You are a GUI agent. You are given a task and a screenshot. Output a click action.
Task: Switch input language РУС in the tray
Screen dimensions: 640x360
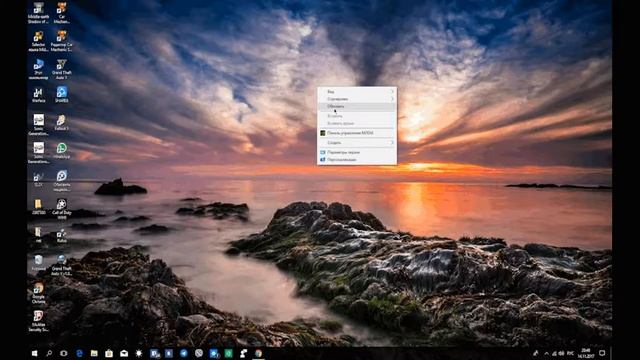coord(571,353)
